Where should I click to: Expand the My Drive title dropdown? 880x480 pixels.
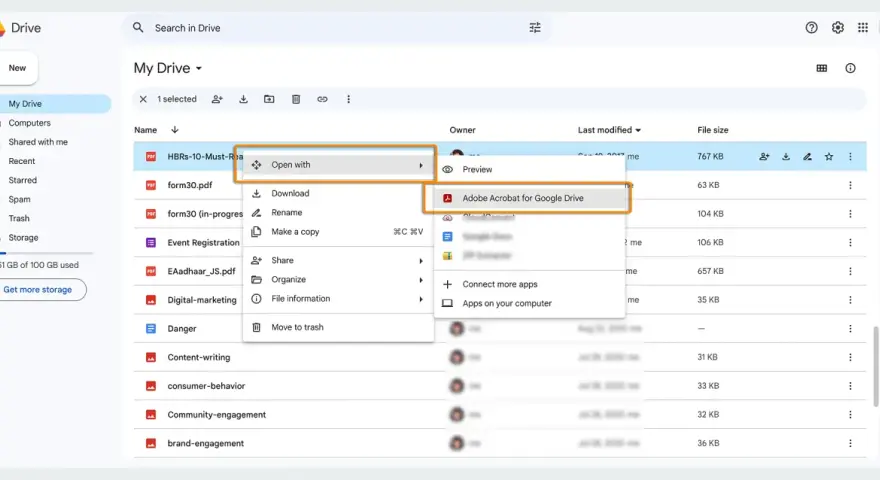199,68
